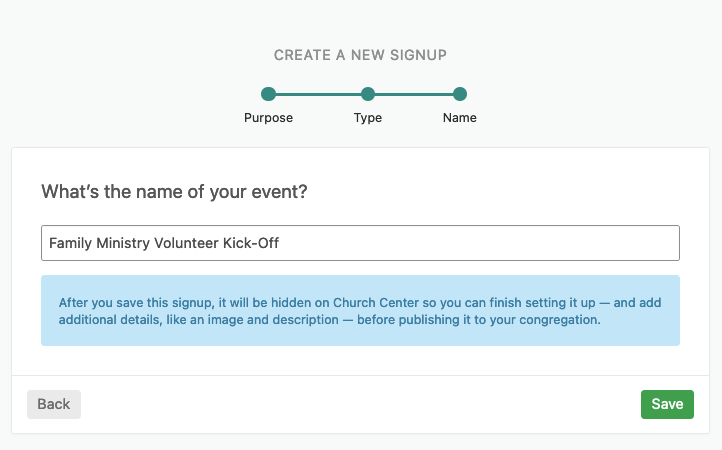The height and width of the screenshot is (450, 722).
Task: Click the "CREATE A NEW SIGNUP" title
Action: tap(361, 55)
